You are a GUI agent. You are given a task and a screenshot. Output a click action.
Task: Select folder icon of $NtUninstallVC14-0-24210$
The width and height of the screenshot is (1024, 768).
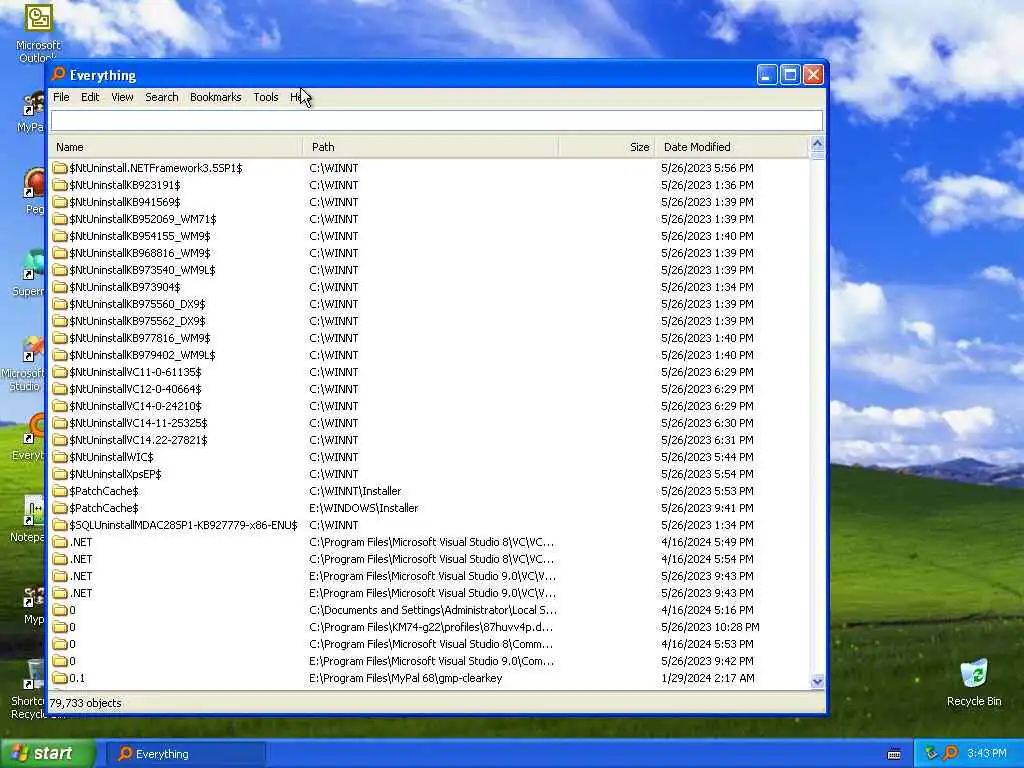coord(60,406)
